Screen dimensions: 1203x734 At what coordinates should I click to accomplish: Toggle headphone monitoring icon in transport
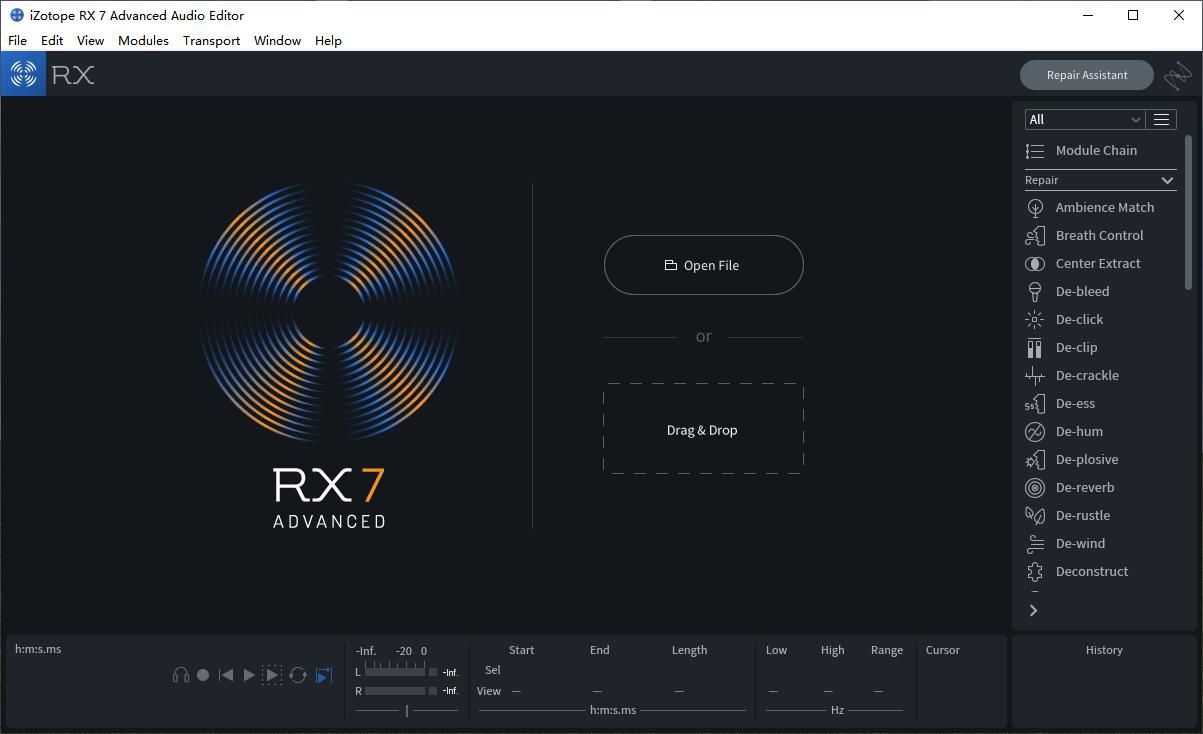[181, 675]
